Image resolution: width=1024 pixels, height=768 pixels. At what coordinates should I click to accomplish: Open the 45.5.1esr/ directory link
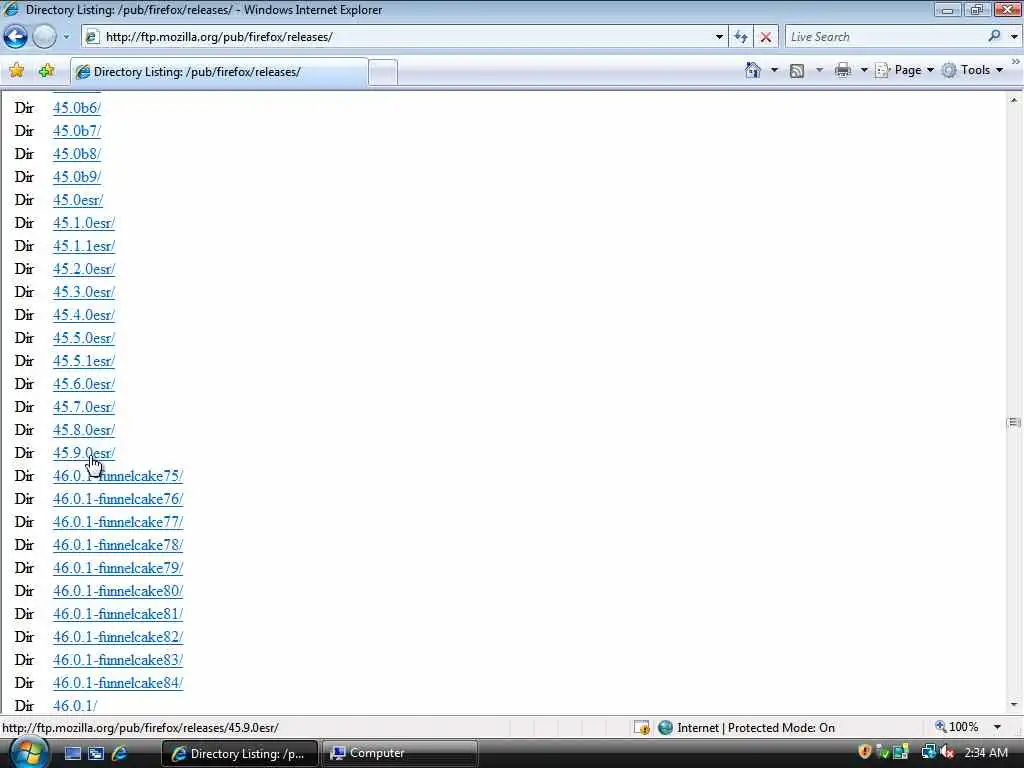[x=84, y=360]
